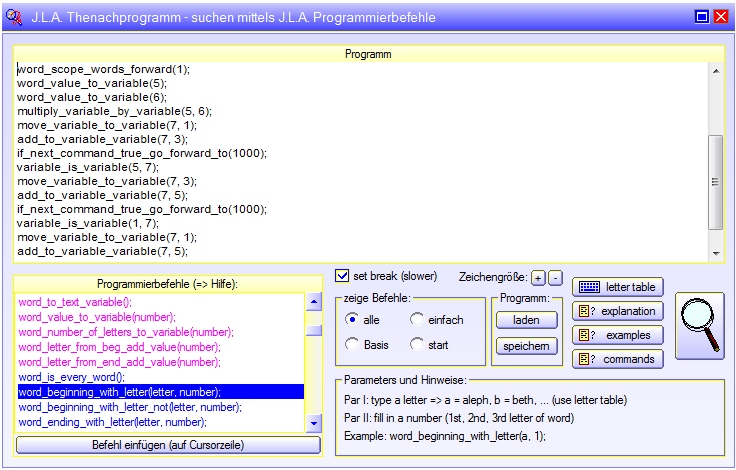This screenshot has height=470, width=736.
Task: Select 'word_is_every_word();' command
Action: tap(161, 377)
